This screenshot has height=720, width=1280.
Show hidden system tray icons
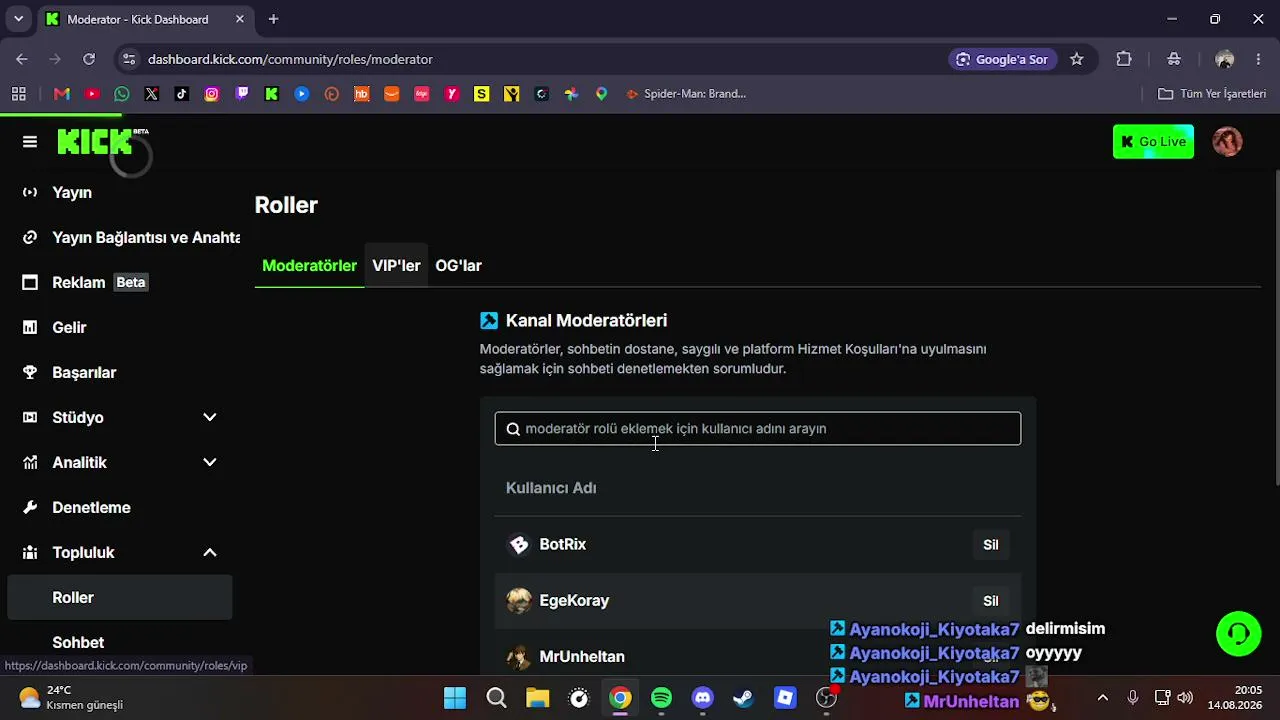[1103, 698]
